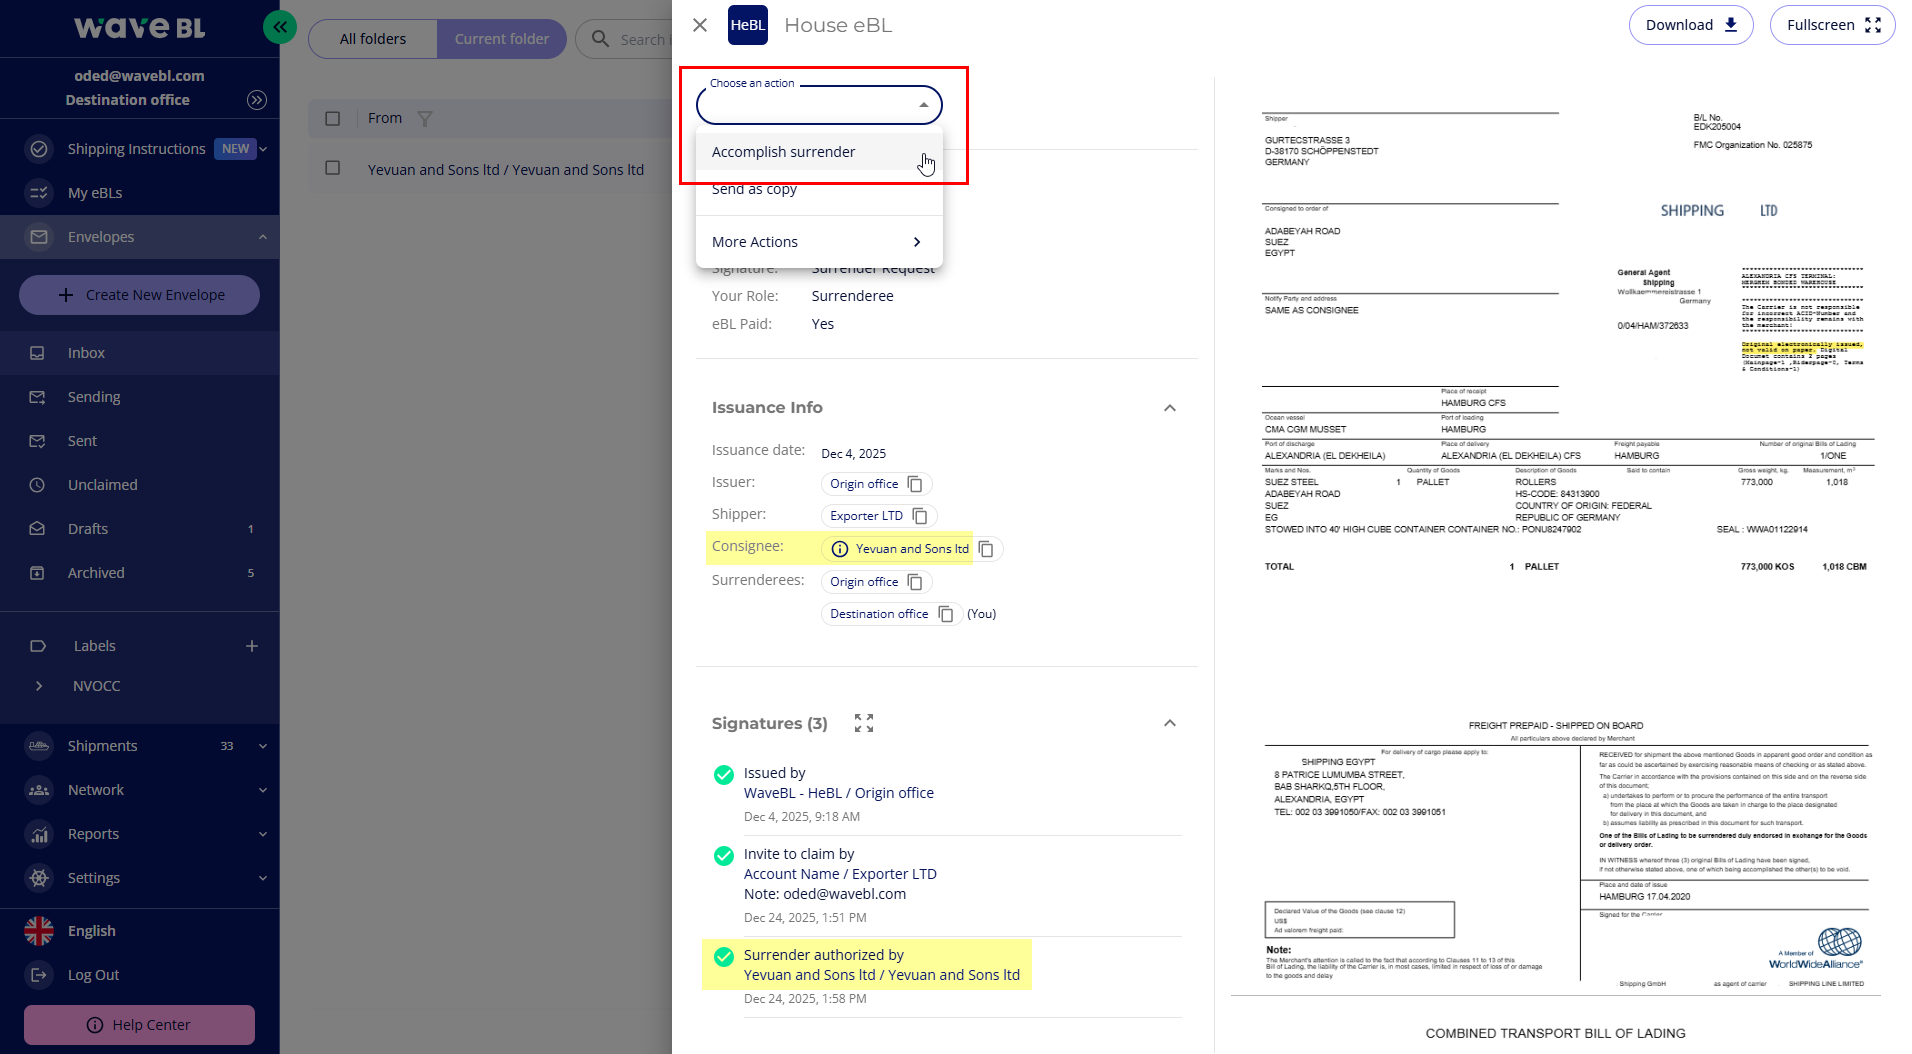Switch account using arrow beside Destination office

click(x=257, y=100)
